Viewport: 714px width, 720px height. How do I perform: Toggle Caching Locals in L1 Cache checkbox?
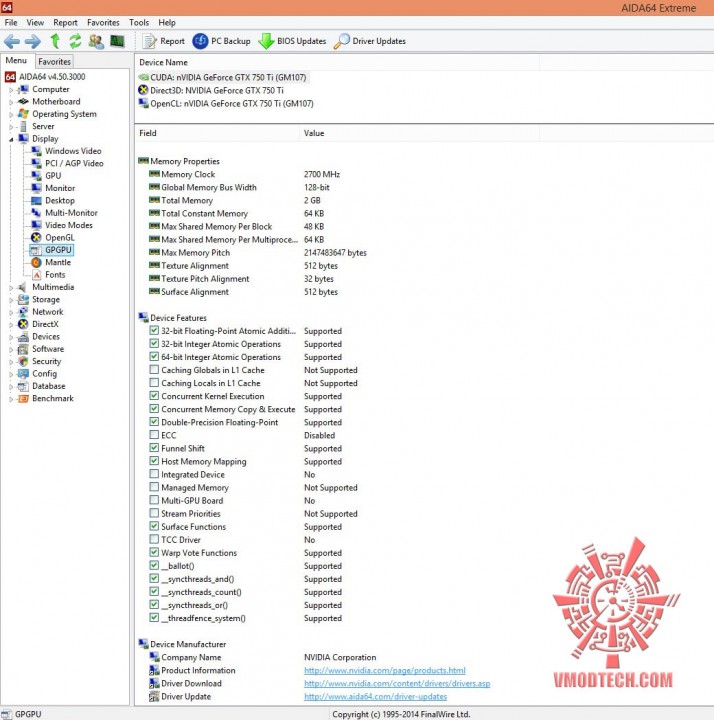tap(154, 382)
